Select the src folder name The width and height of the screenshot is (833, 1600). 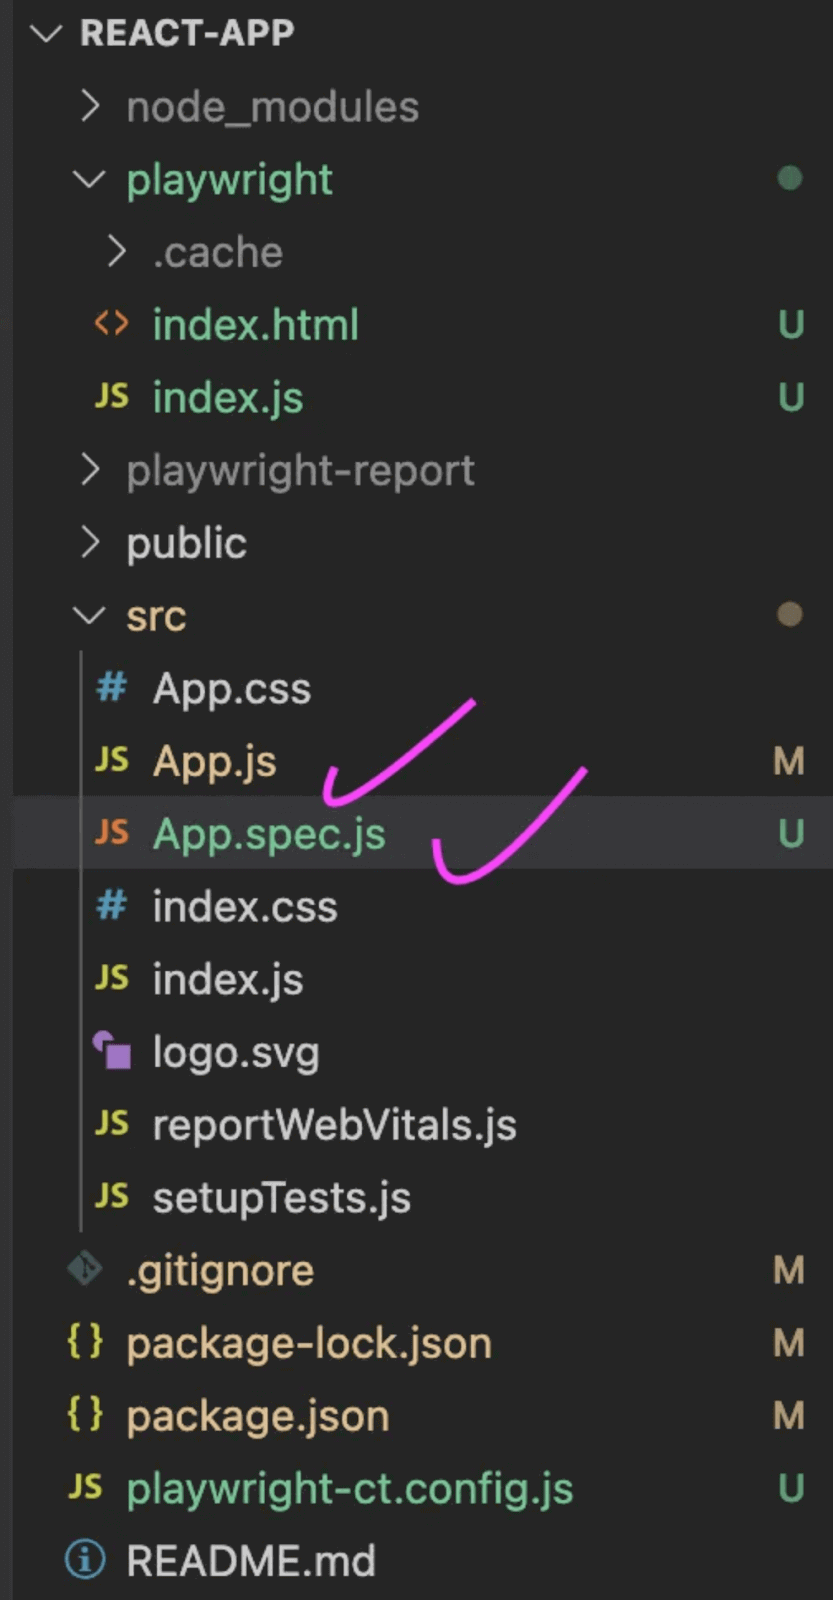pyautogui.click(x=156, y=616)
